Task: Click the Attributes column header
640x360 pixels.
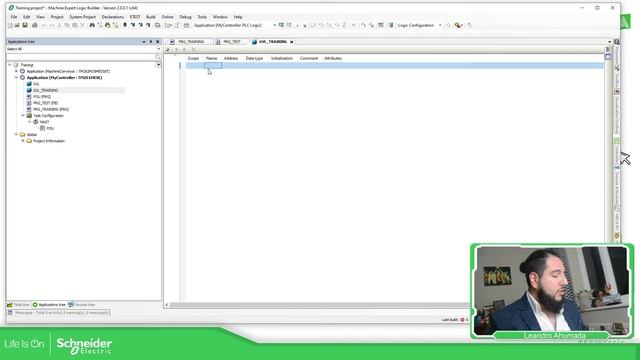Action: coord(333,58)
